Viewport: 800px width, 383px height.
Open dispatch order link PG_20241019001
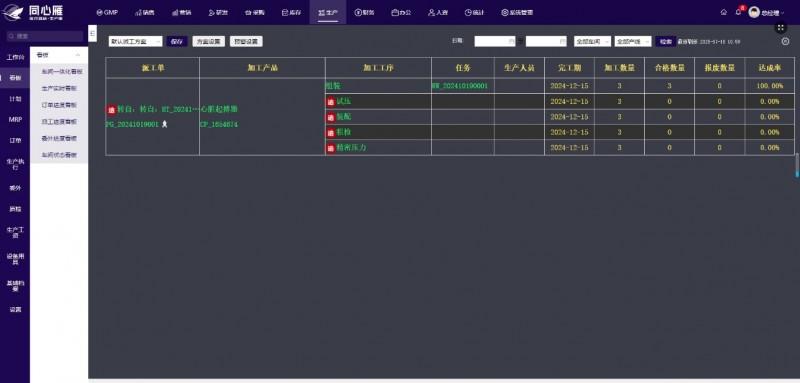[x=133, y=124]
